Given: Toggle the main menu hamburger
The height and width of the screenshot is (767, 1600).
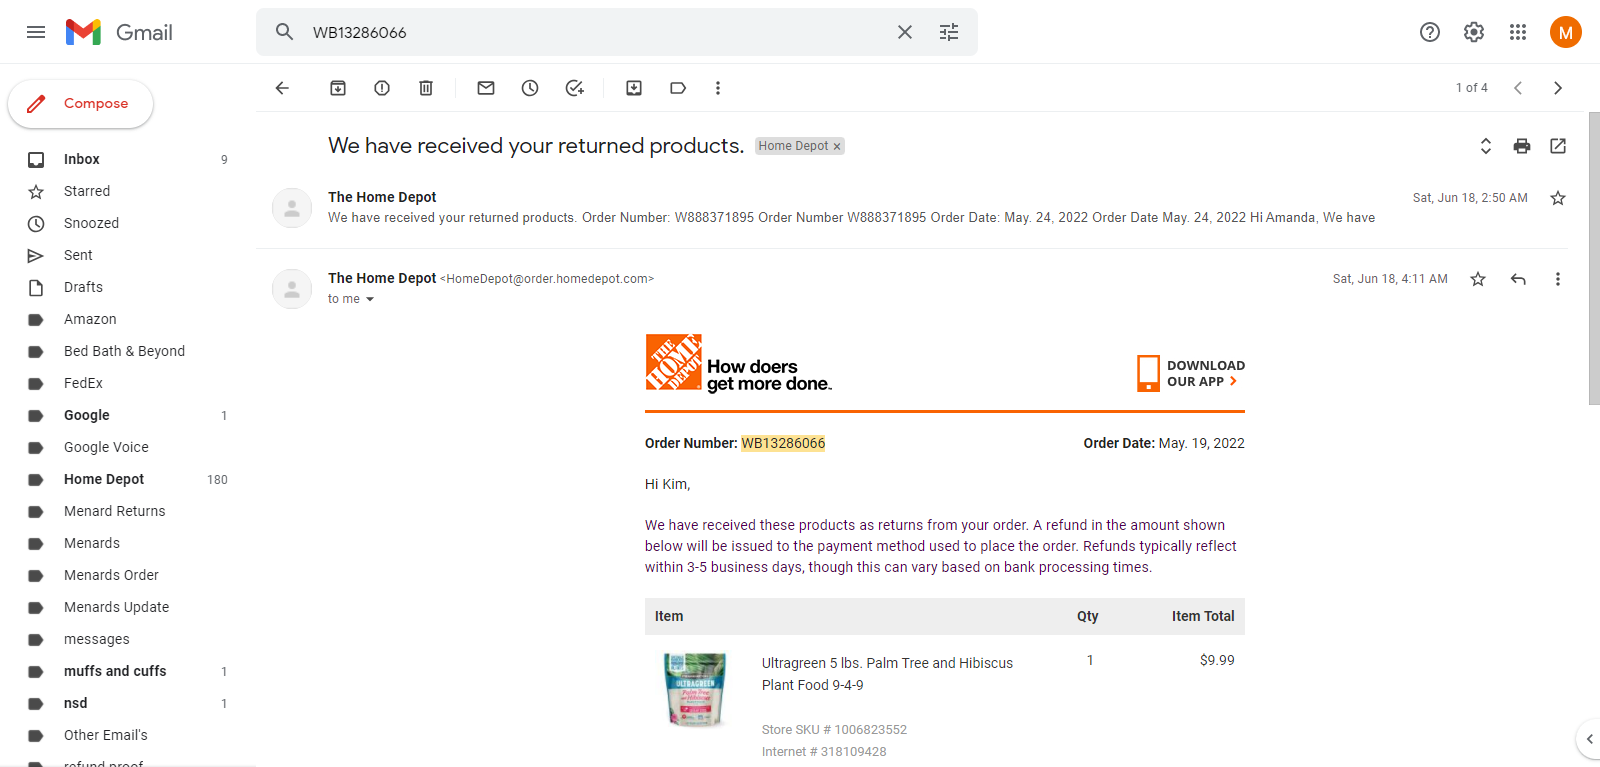Looking at the screenshot, I should 36,32.
